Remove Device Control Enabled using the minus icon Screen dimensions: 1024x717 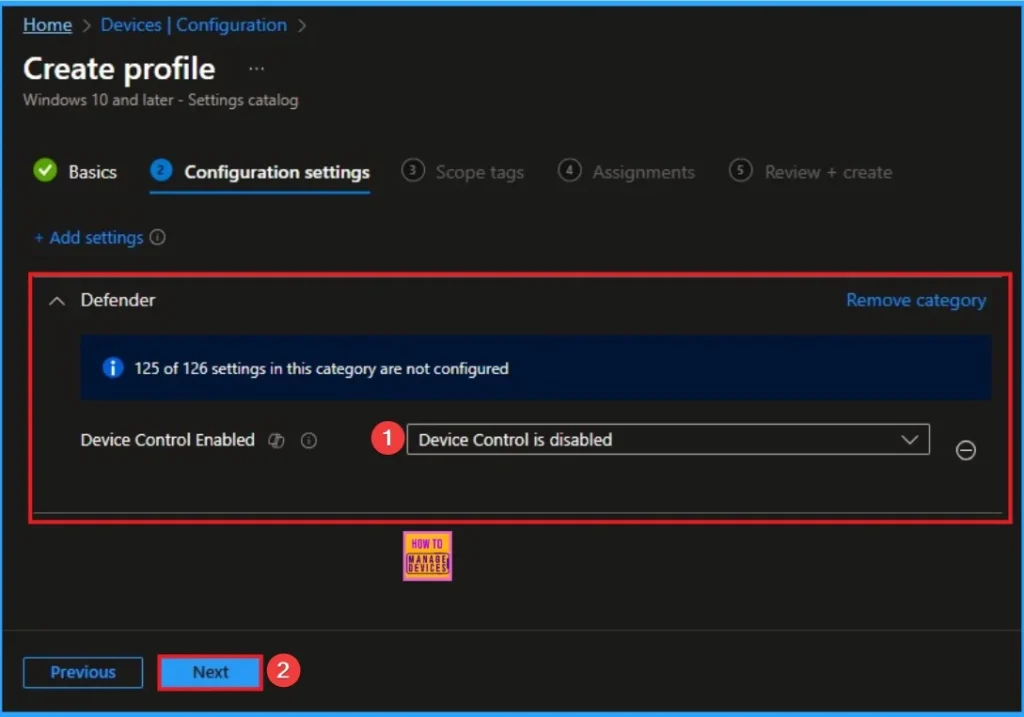[965, 450]
